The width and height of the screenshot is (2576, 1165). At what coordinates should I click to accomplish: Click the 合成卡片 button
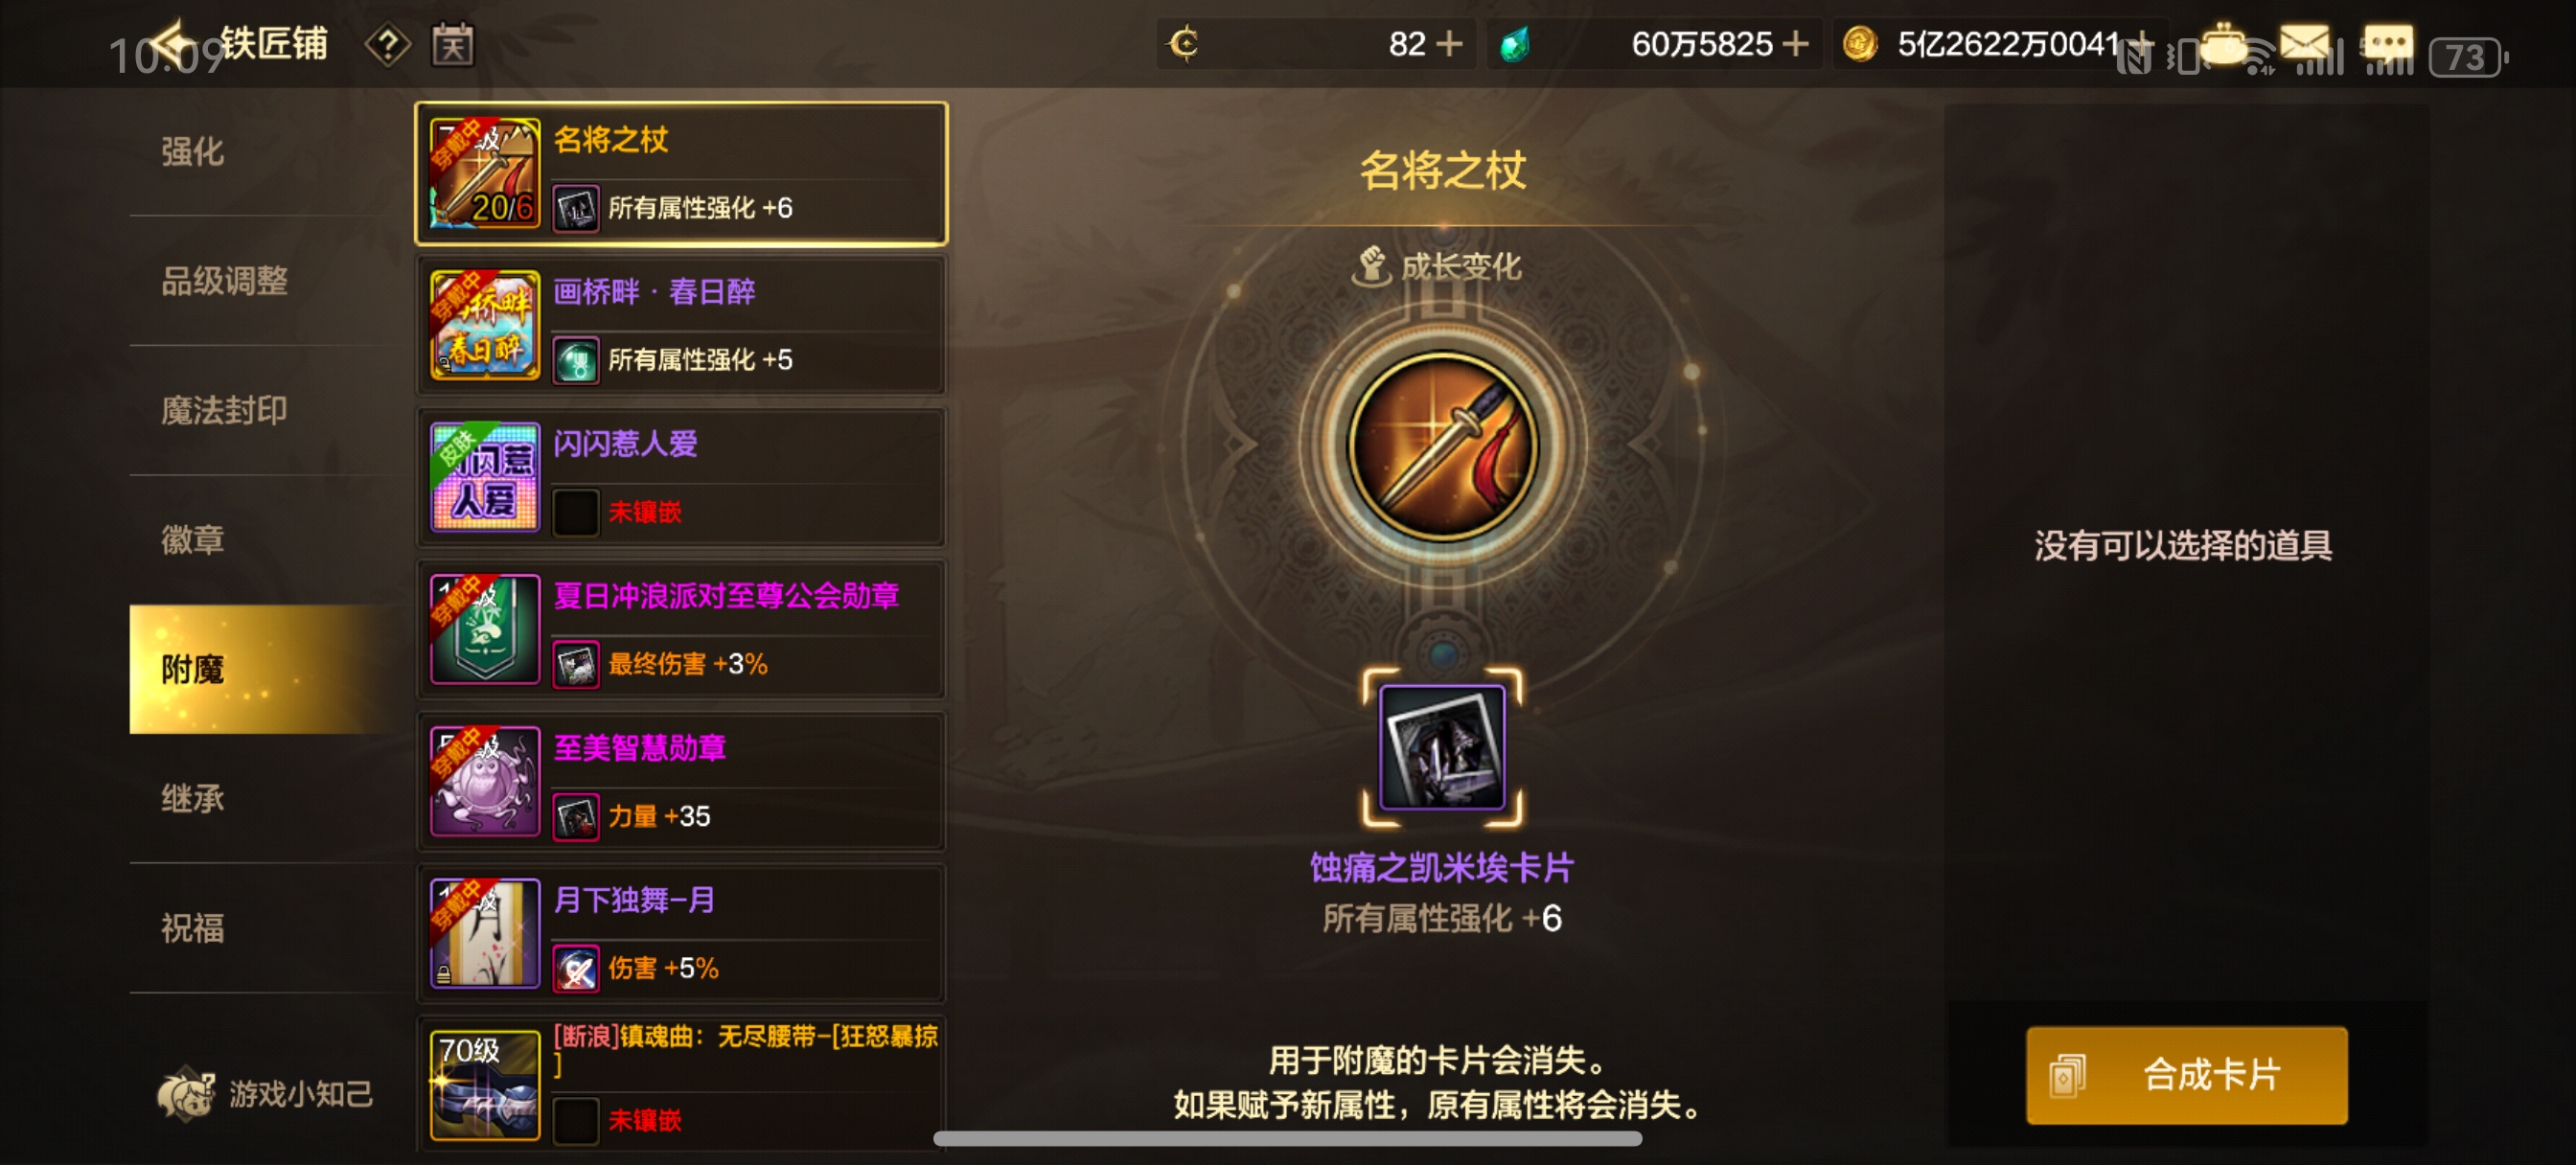2186,1074
